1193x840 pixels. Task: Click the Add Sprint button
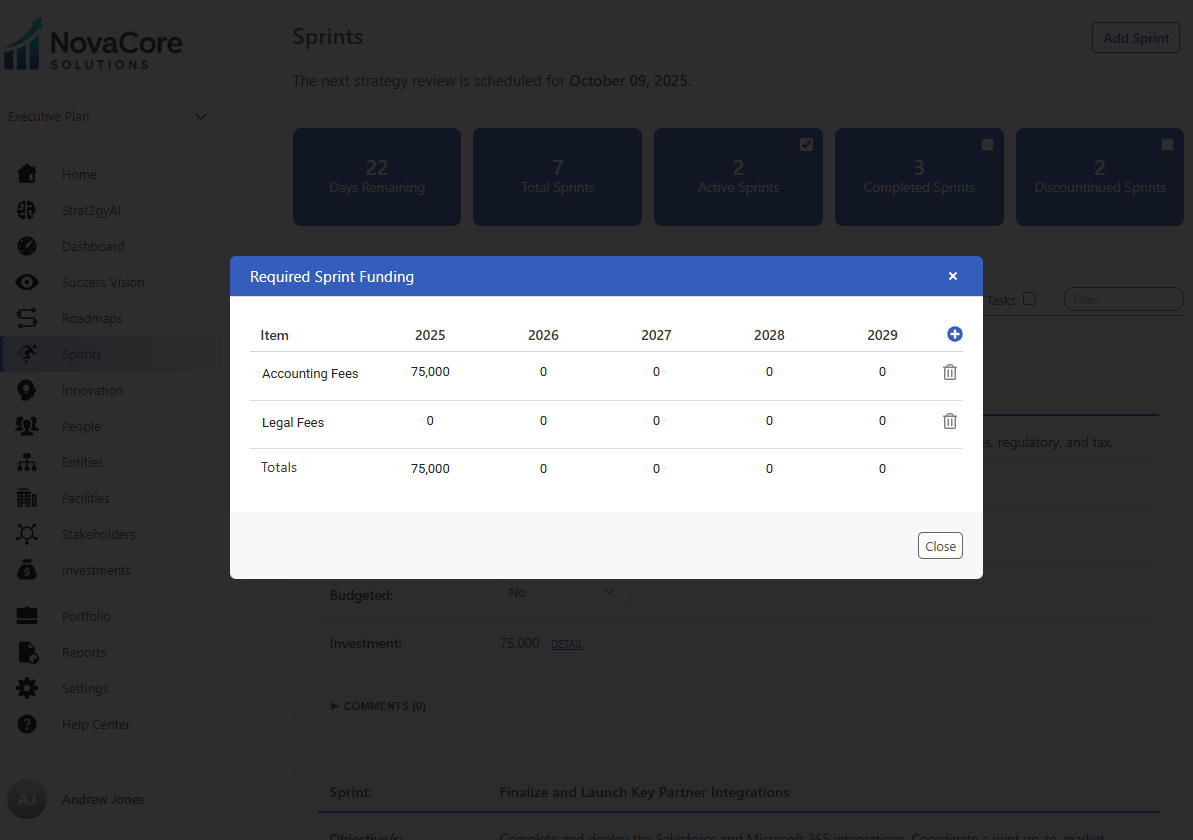(1136, 38)
